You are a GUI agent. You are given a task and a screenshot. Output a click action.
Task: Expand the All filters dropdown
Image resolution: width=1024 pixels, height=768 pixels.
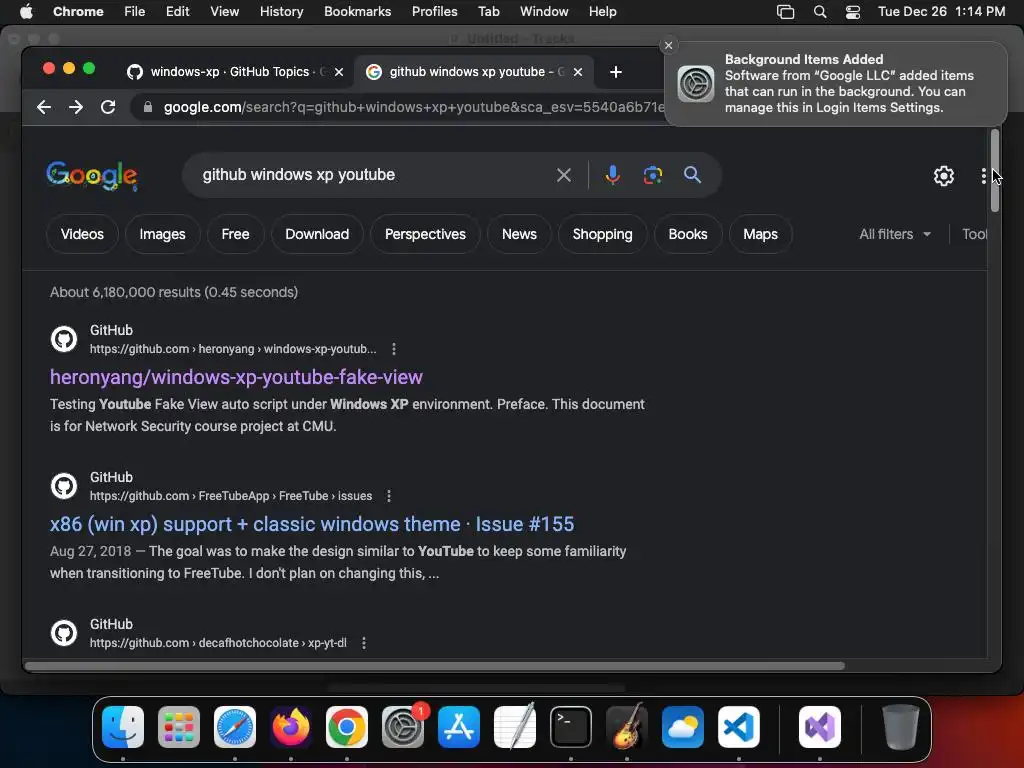[895, 234]
